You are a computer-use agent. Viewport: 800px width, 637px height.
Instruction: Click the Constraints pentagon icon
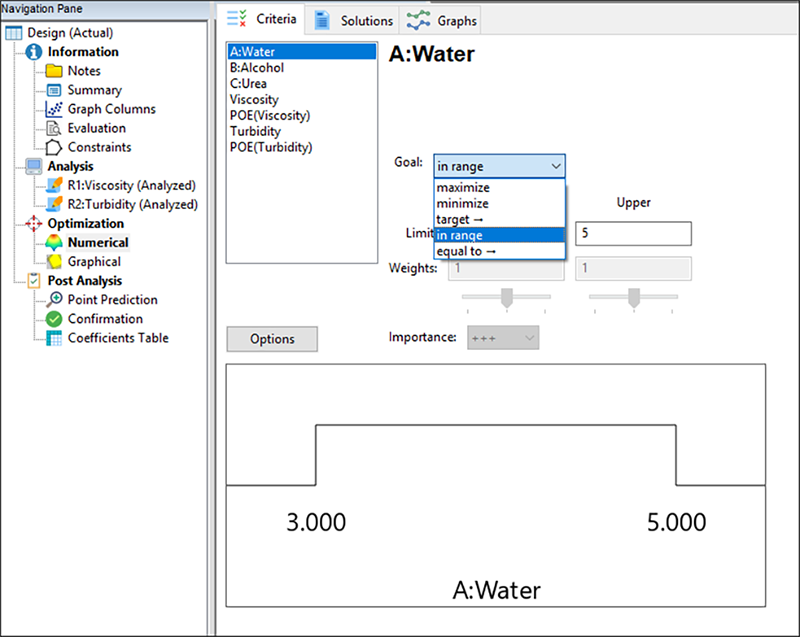click(x=54, y=147)
